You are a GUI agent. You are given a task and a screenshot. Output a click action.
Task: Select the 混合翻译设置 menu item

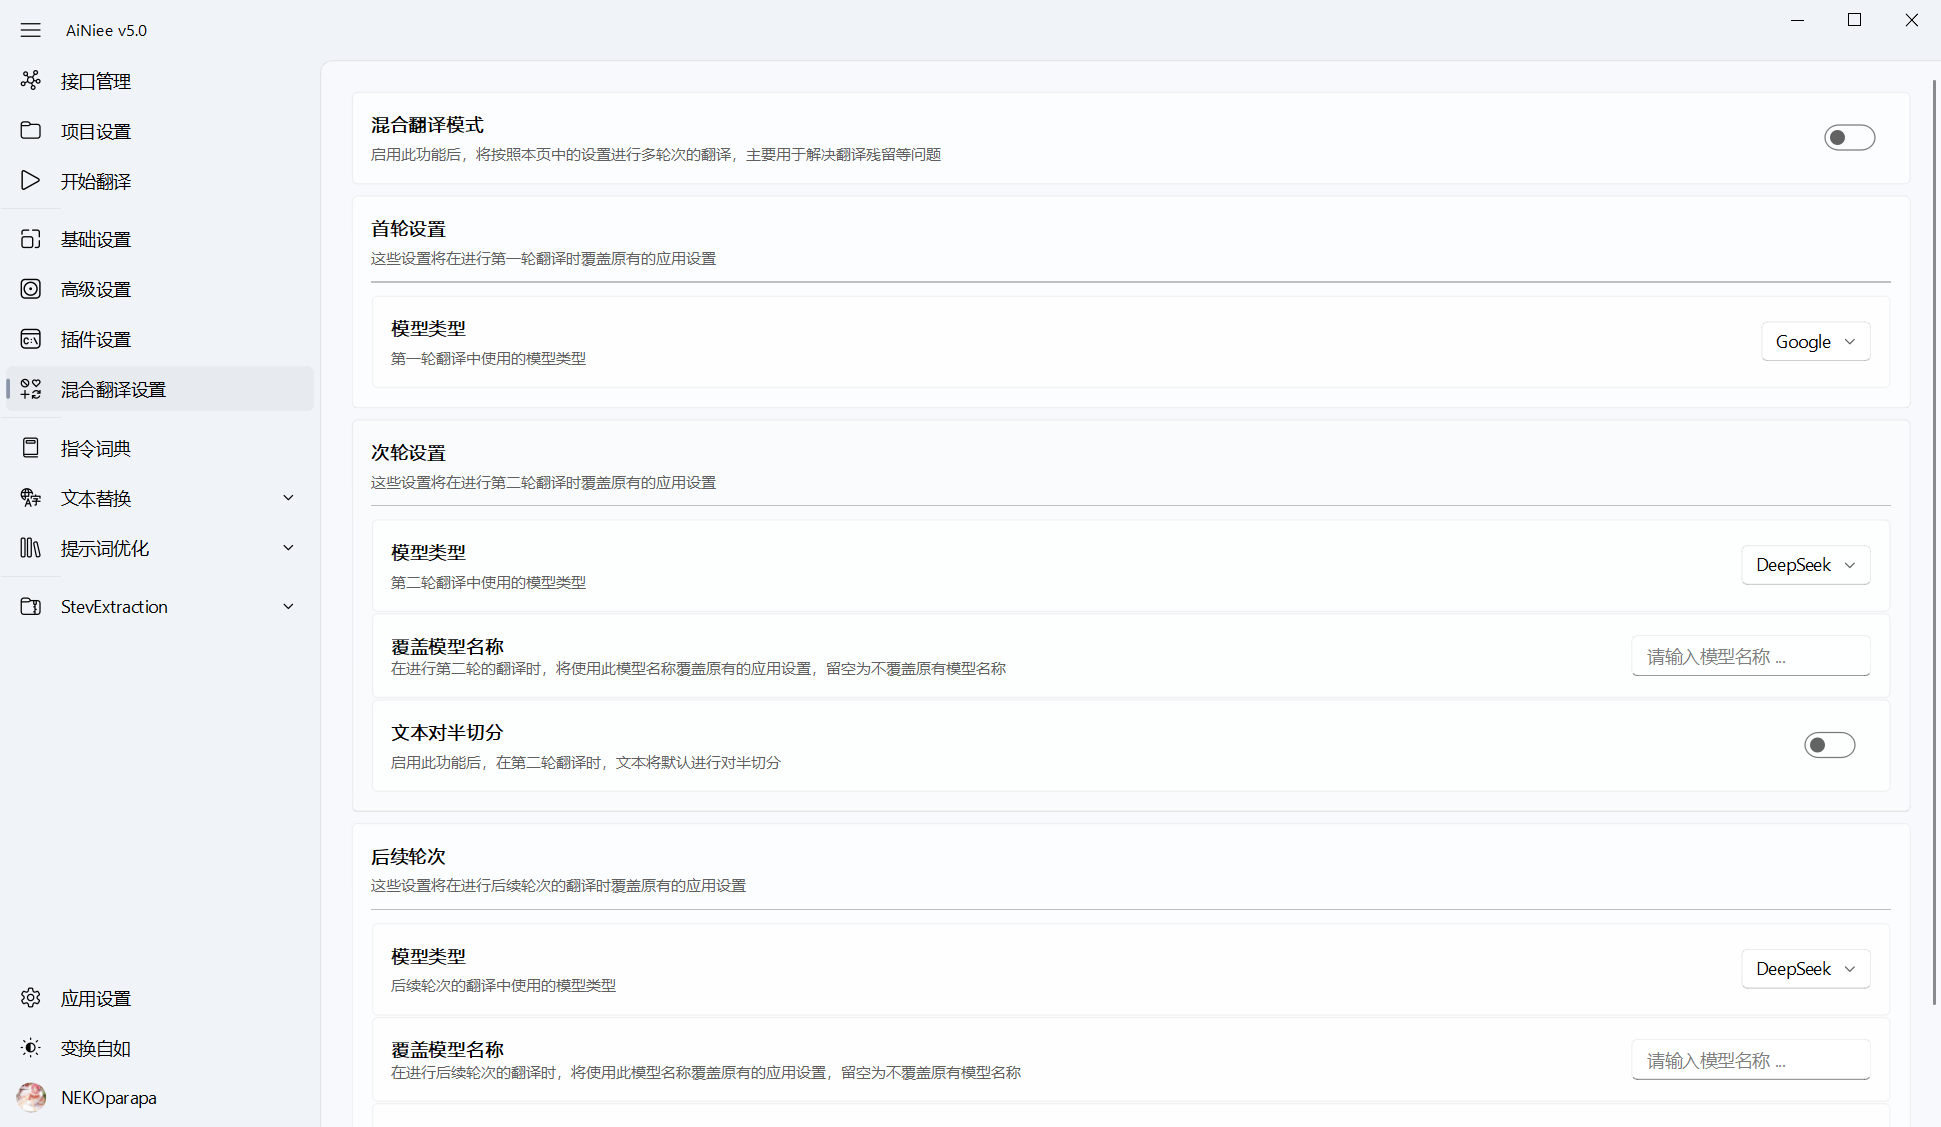tap(113, 389)
